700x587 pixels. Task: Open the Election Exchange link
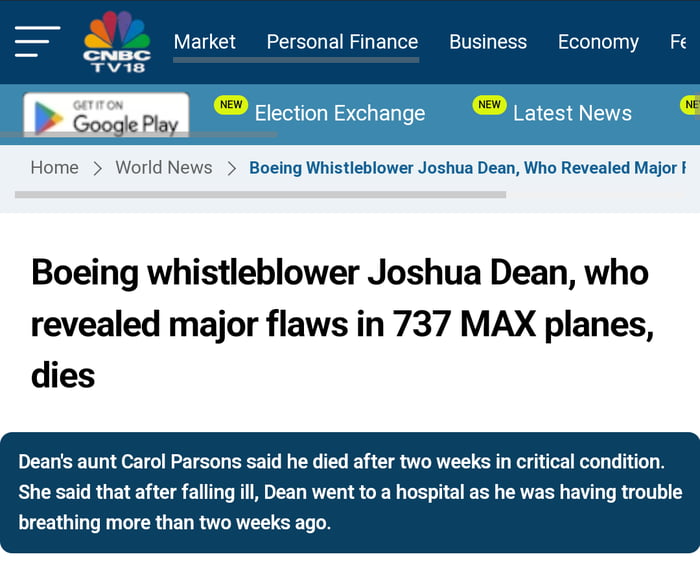pyautogui.click(x=340, y=114)
